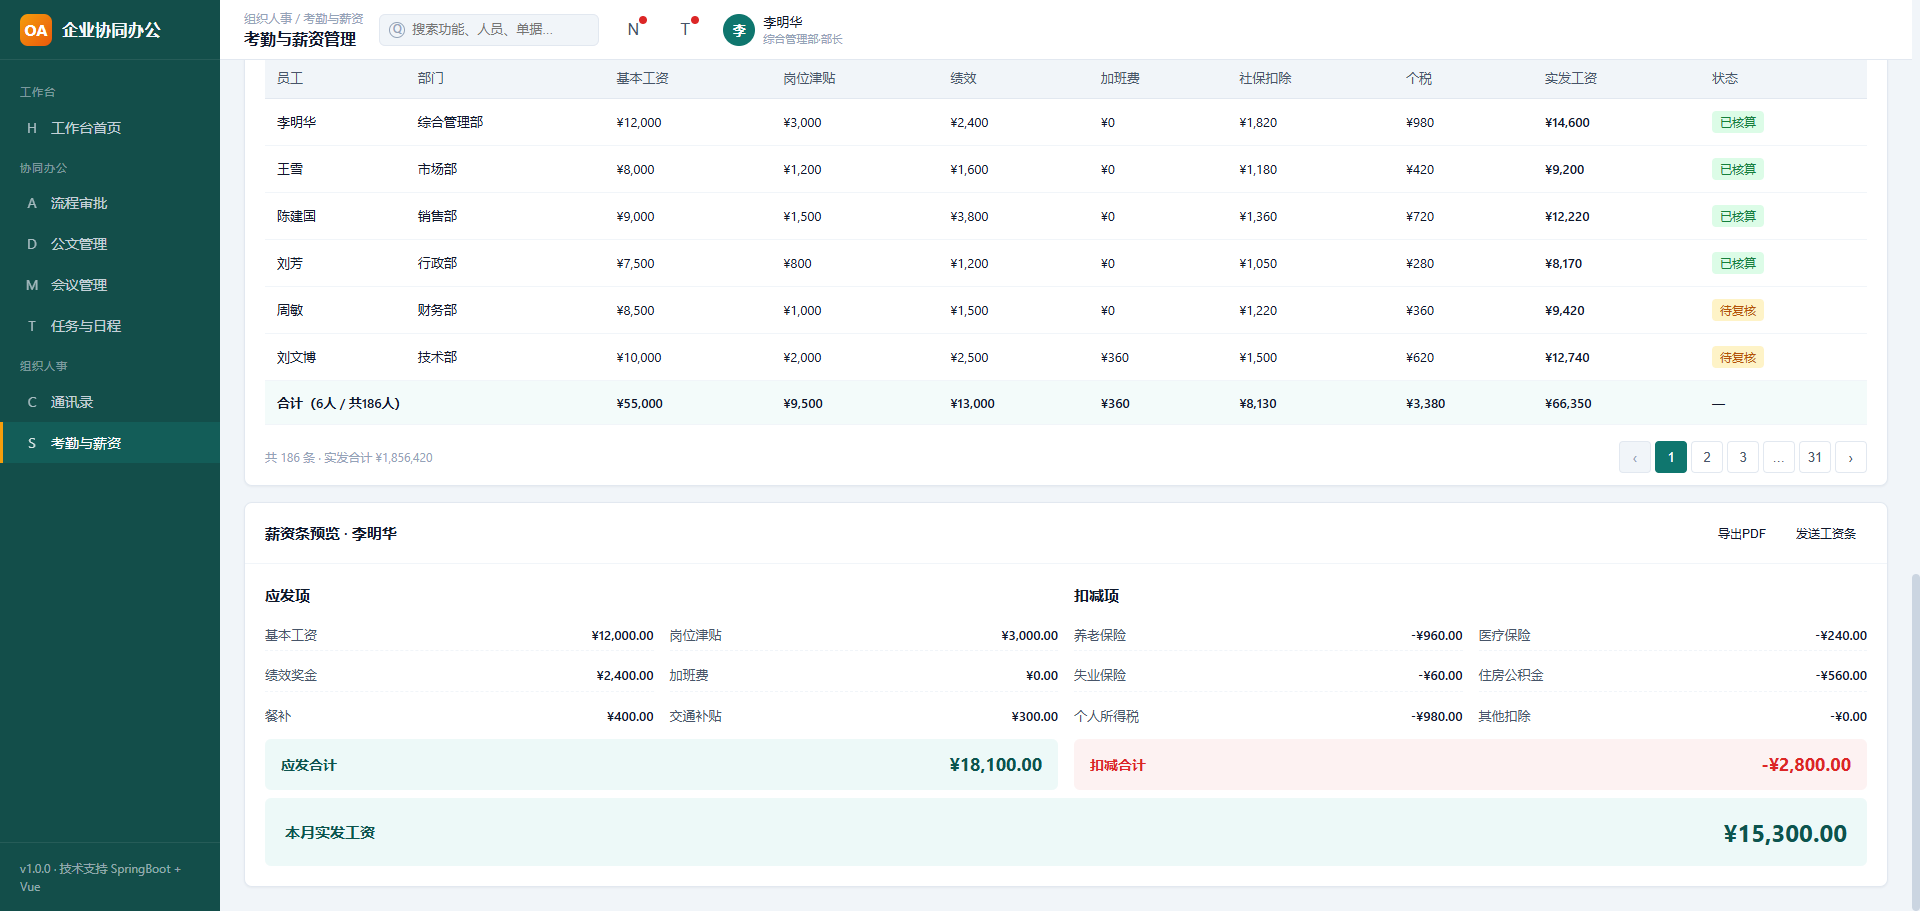Image resolution: width=1920 pixels, height=911 pixels.
Task: Go to previous page arrow
Action: [1635, 457]
